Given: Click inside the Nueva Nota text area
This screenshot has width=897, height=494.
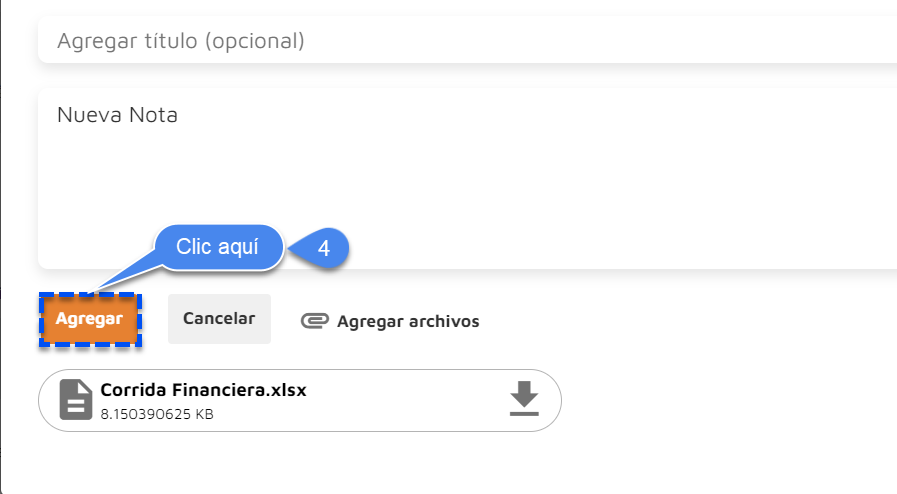Looking at the screenshot, I should (x=467, y=178).
